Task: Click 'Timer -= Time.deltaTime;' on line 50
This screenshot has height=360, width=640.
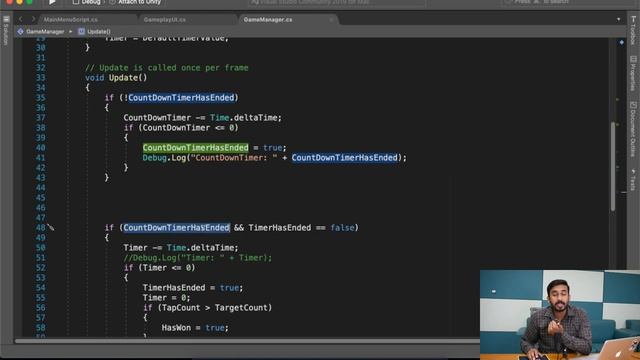Action: [x=181, y=247]
